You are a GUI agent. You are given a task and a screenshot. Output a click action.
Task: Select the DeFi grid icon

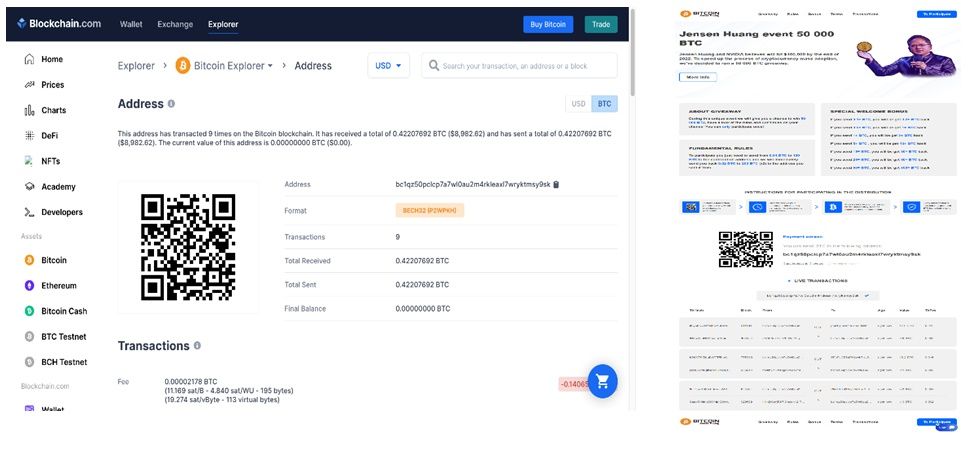point(29,135)
